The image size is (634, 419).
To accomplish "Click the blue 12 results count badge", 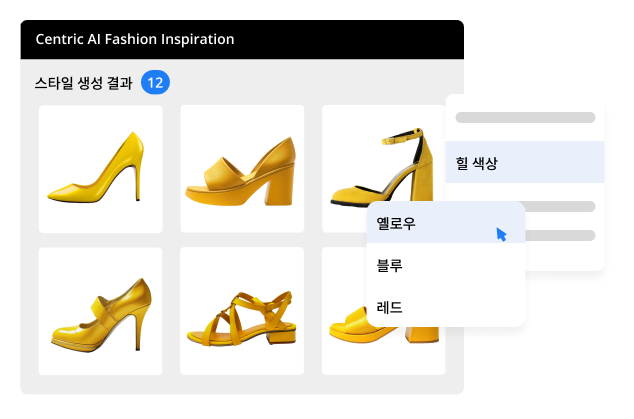I will point(155,83).
